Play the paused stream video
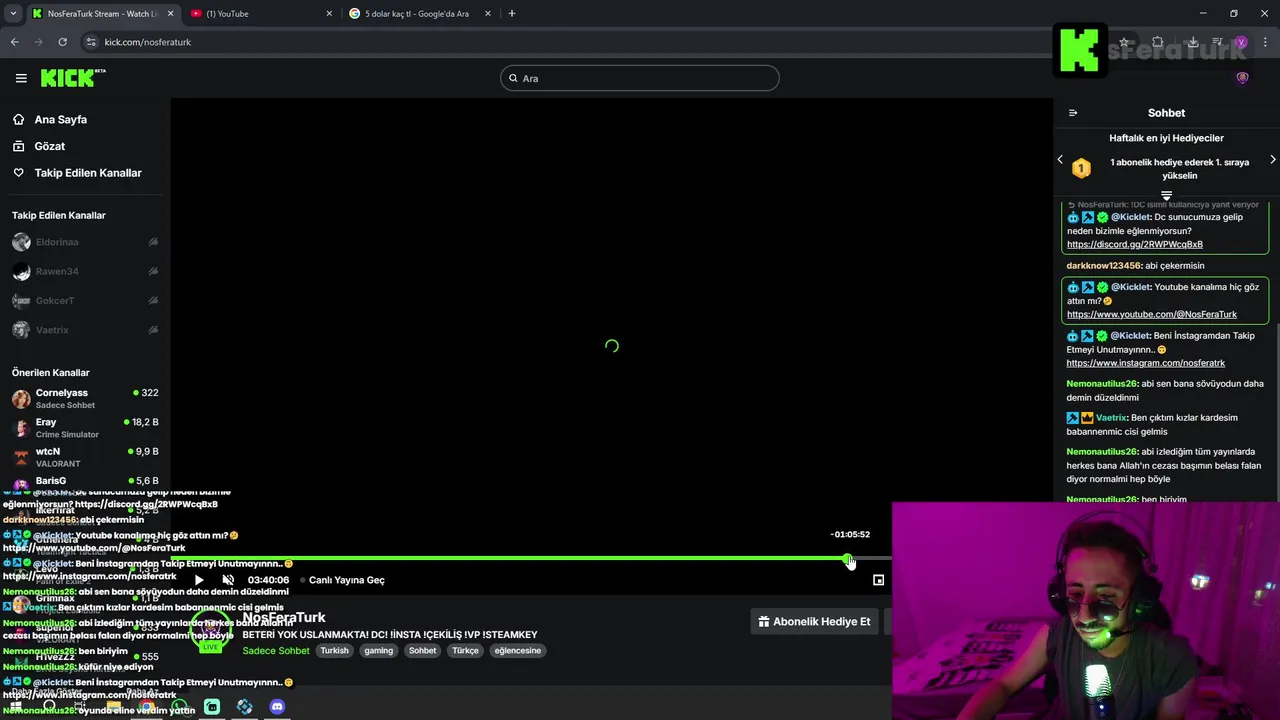Screen dimensions: 1280x720 coord(199,580)
